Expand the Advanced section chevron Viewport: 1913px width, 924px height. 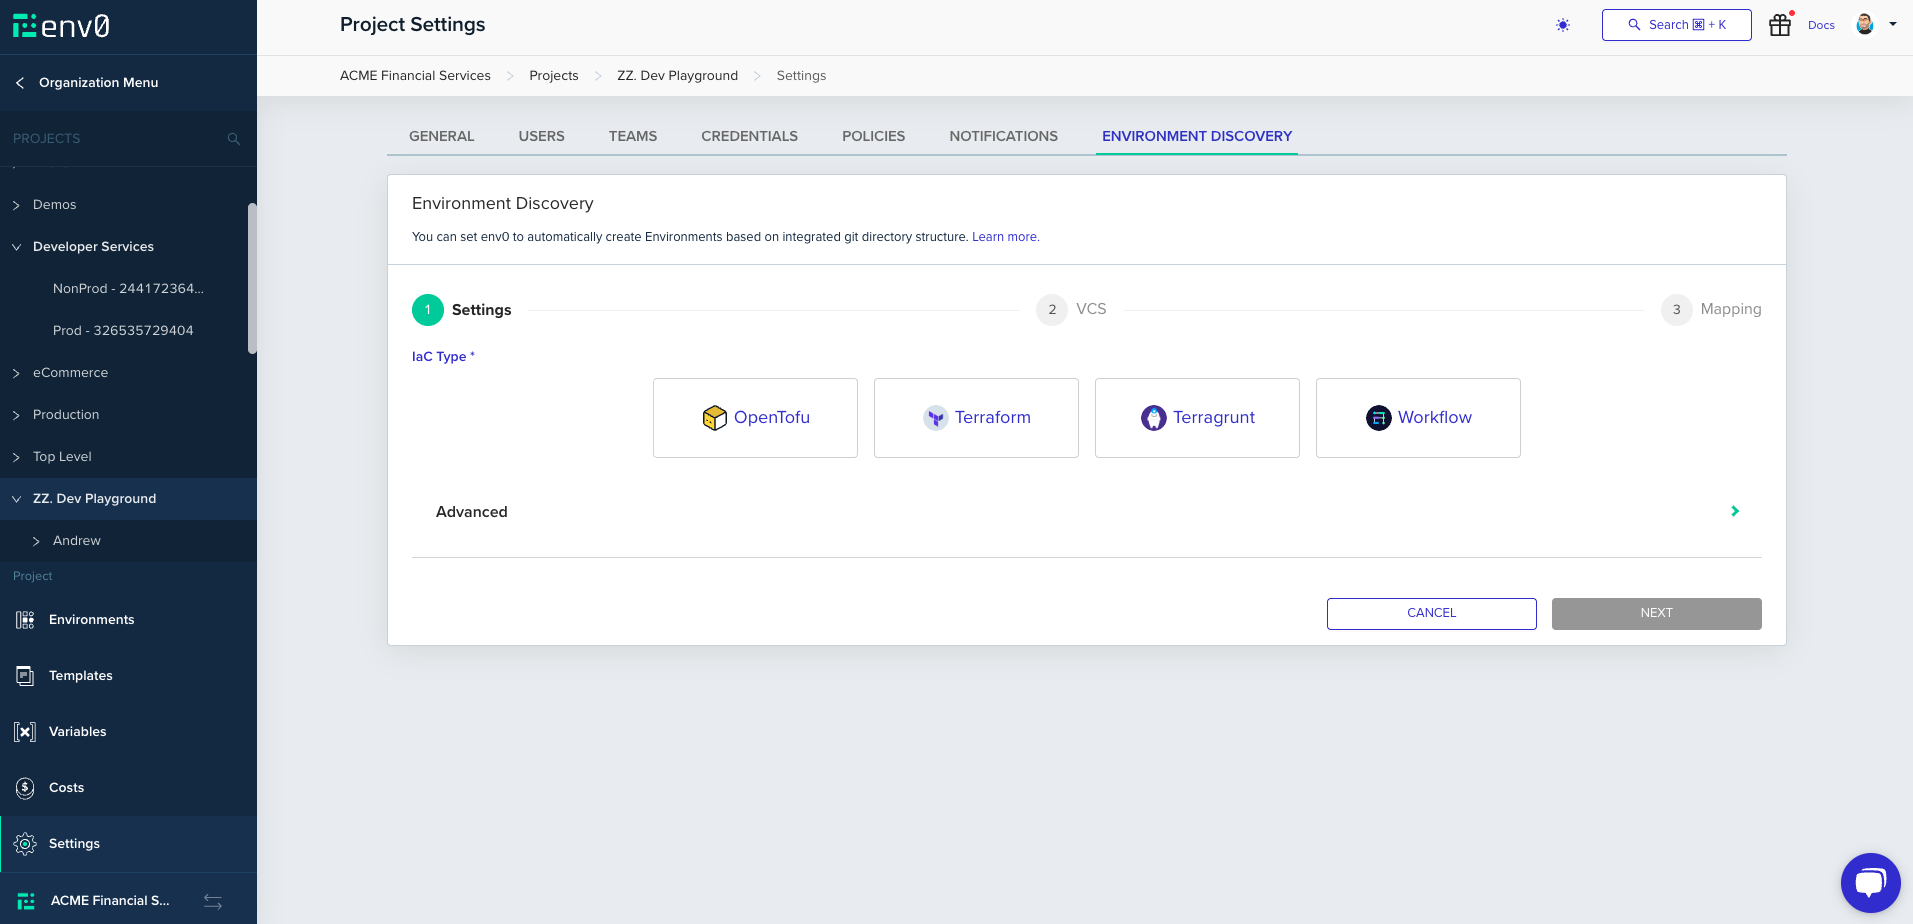[1735, 511]
